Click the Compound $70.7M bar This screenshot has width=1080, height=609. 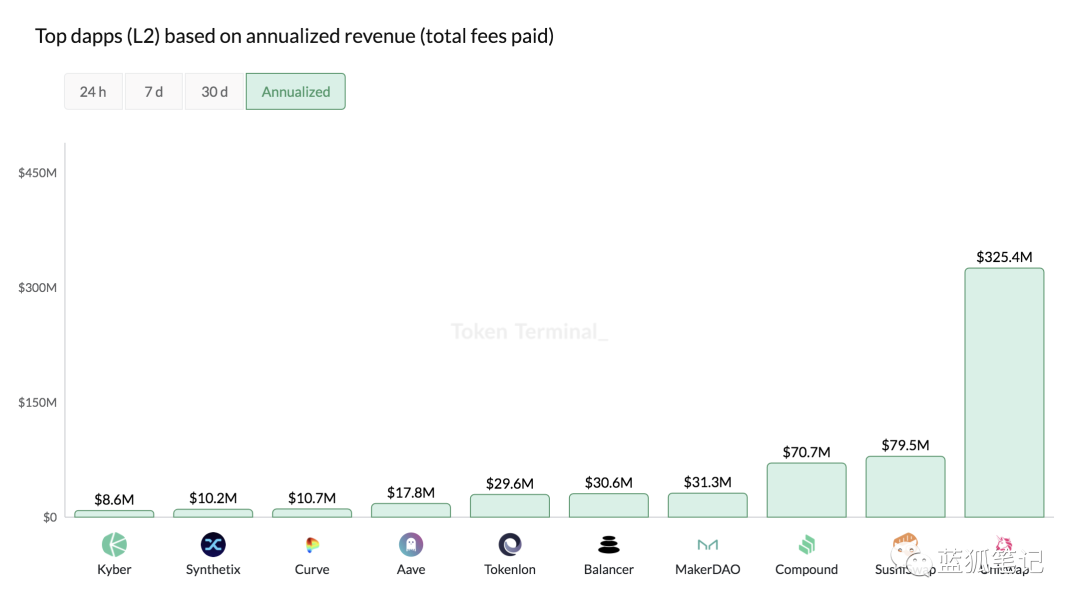pyautogui.click(x=807, y=490)
